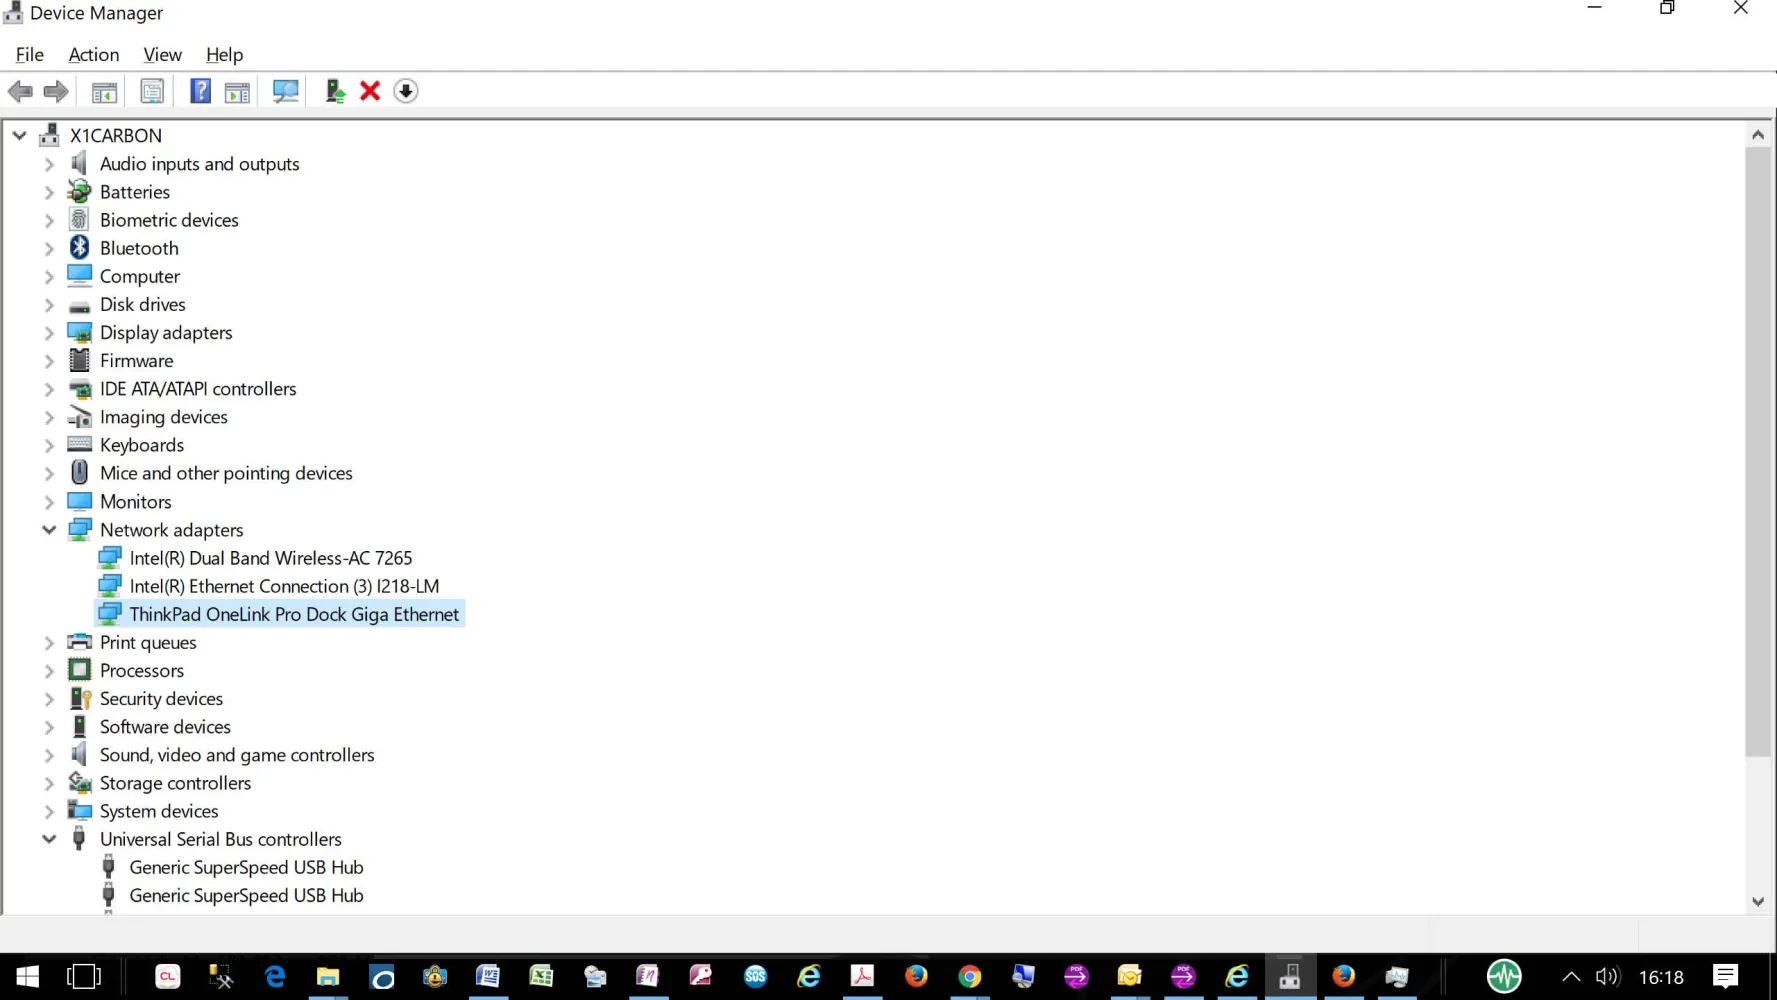
Task: Open Microsoft Word from the taskbar
Action: pyautogui.click(x=488, y=976)
